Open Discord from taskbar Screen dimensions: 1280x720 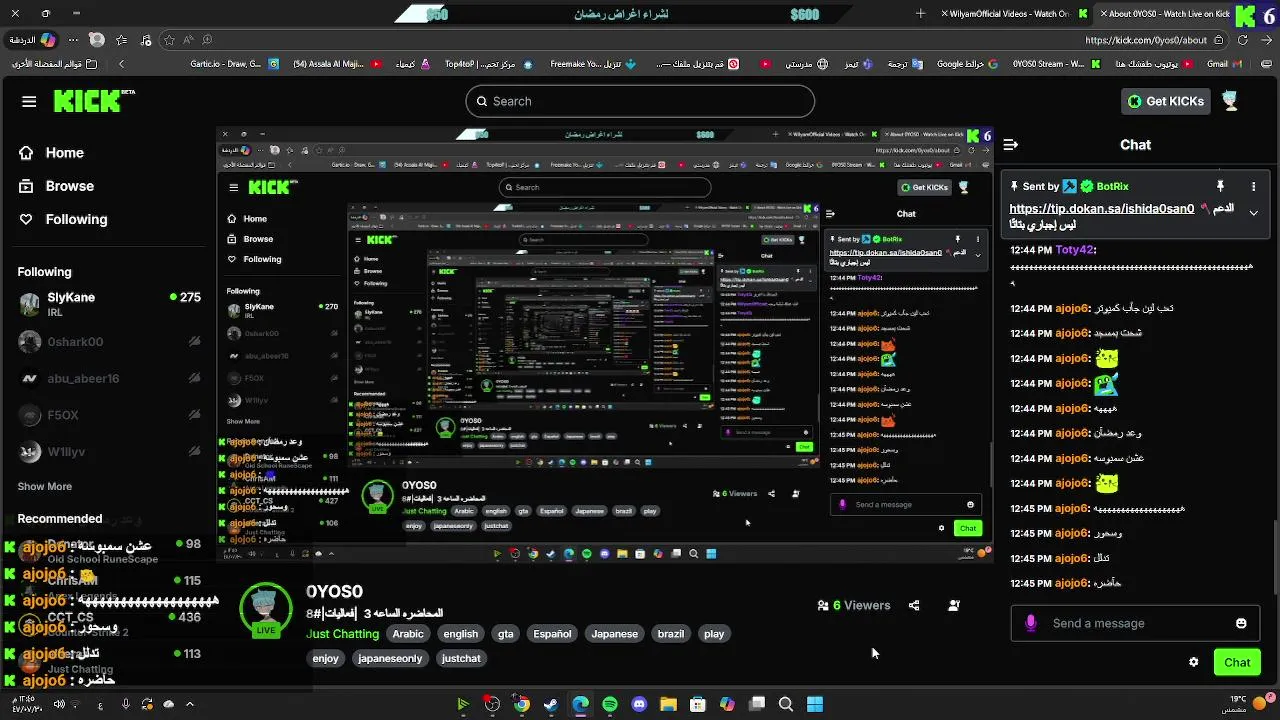[x=639, y=705]
